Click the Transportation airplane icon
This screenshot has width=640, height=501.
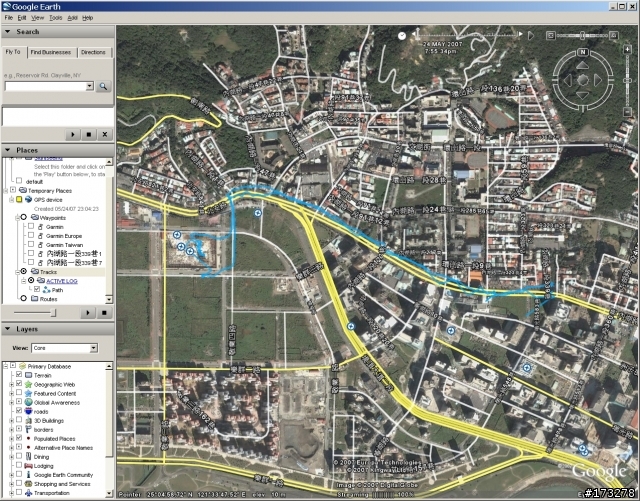[29, 493]
